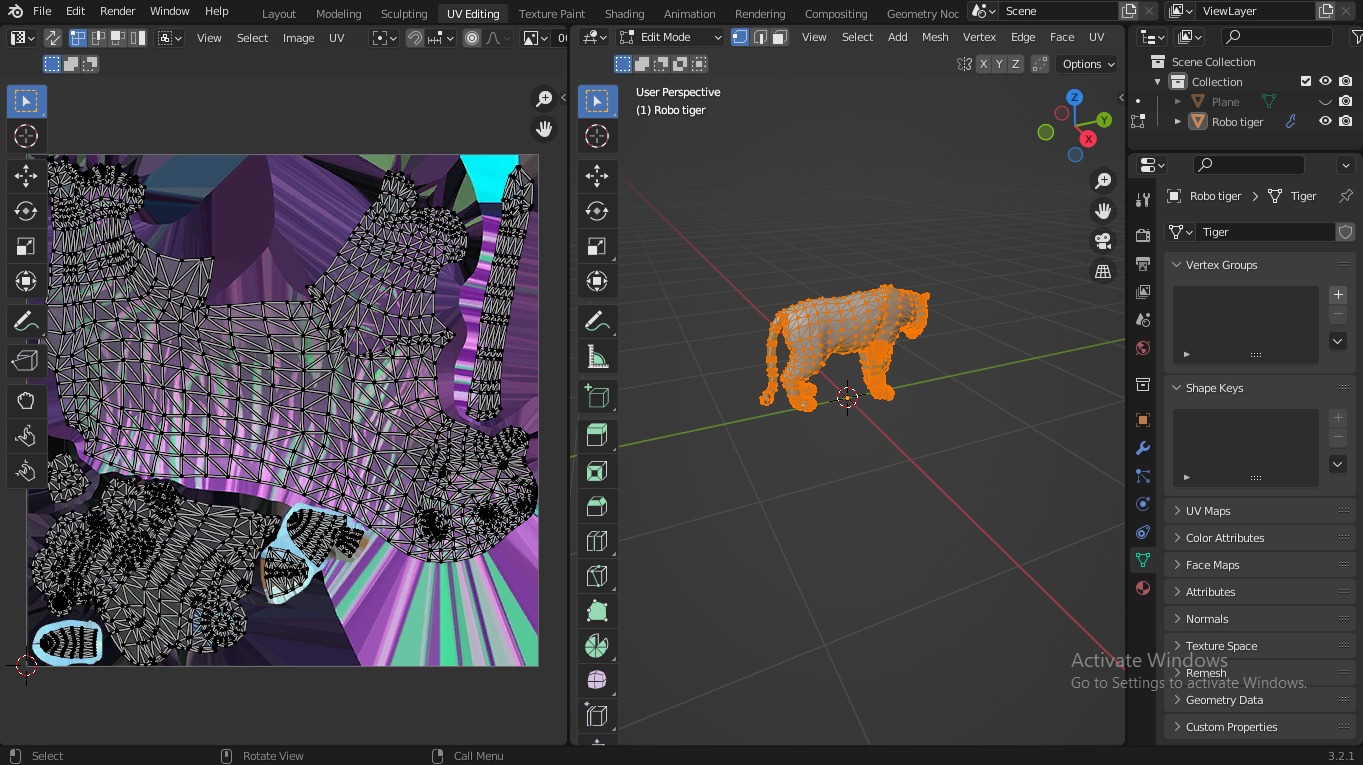
Task: Open the UV pivot point dropdown
Action: tap(384, 38)
